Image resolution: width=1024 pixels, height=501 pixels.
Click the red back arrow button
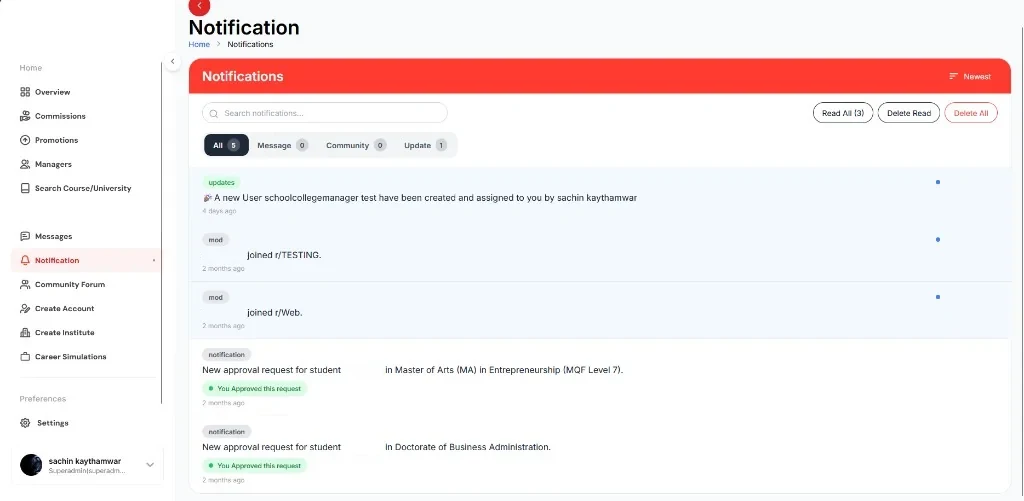tap(199, 6)
